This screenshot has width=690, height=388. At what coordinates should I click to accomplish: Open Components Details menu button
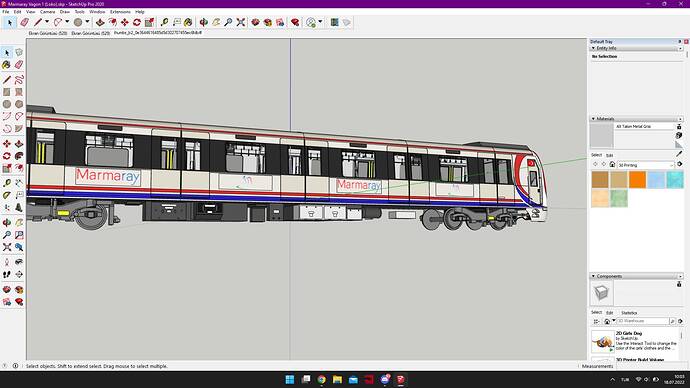click(680, 322)
